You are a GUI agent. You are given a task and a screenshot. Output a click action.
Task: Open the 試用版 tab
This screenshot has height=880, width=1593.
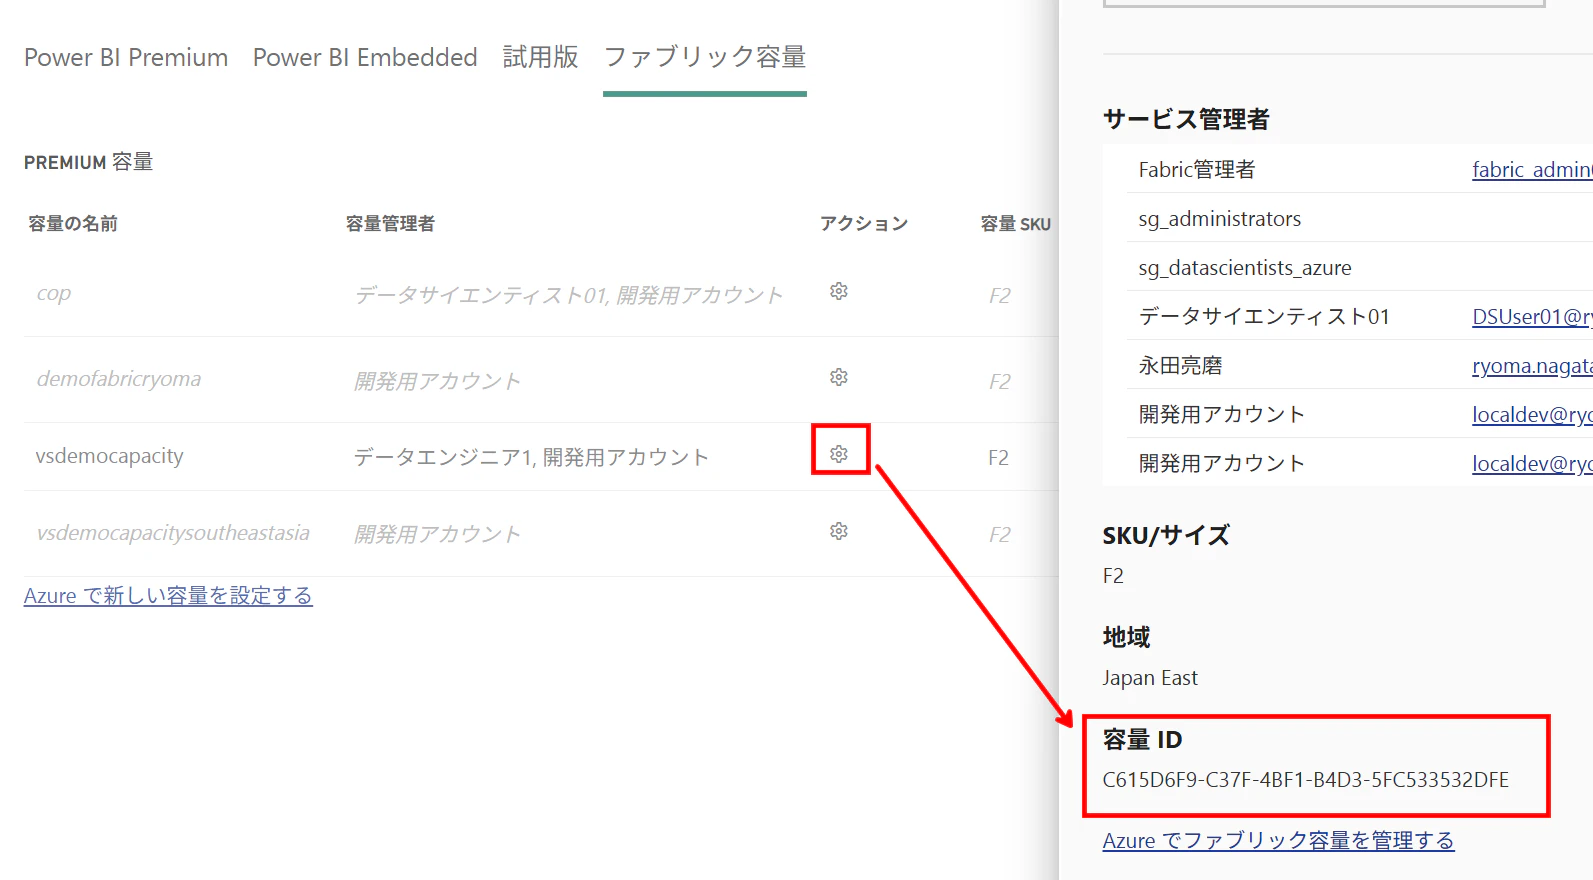(540, 57)
